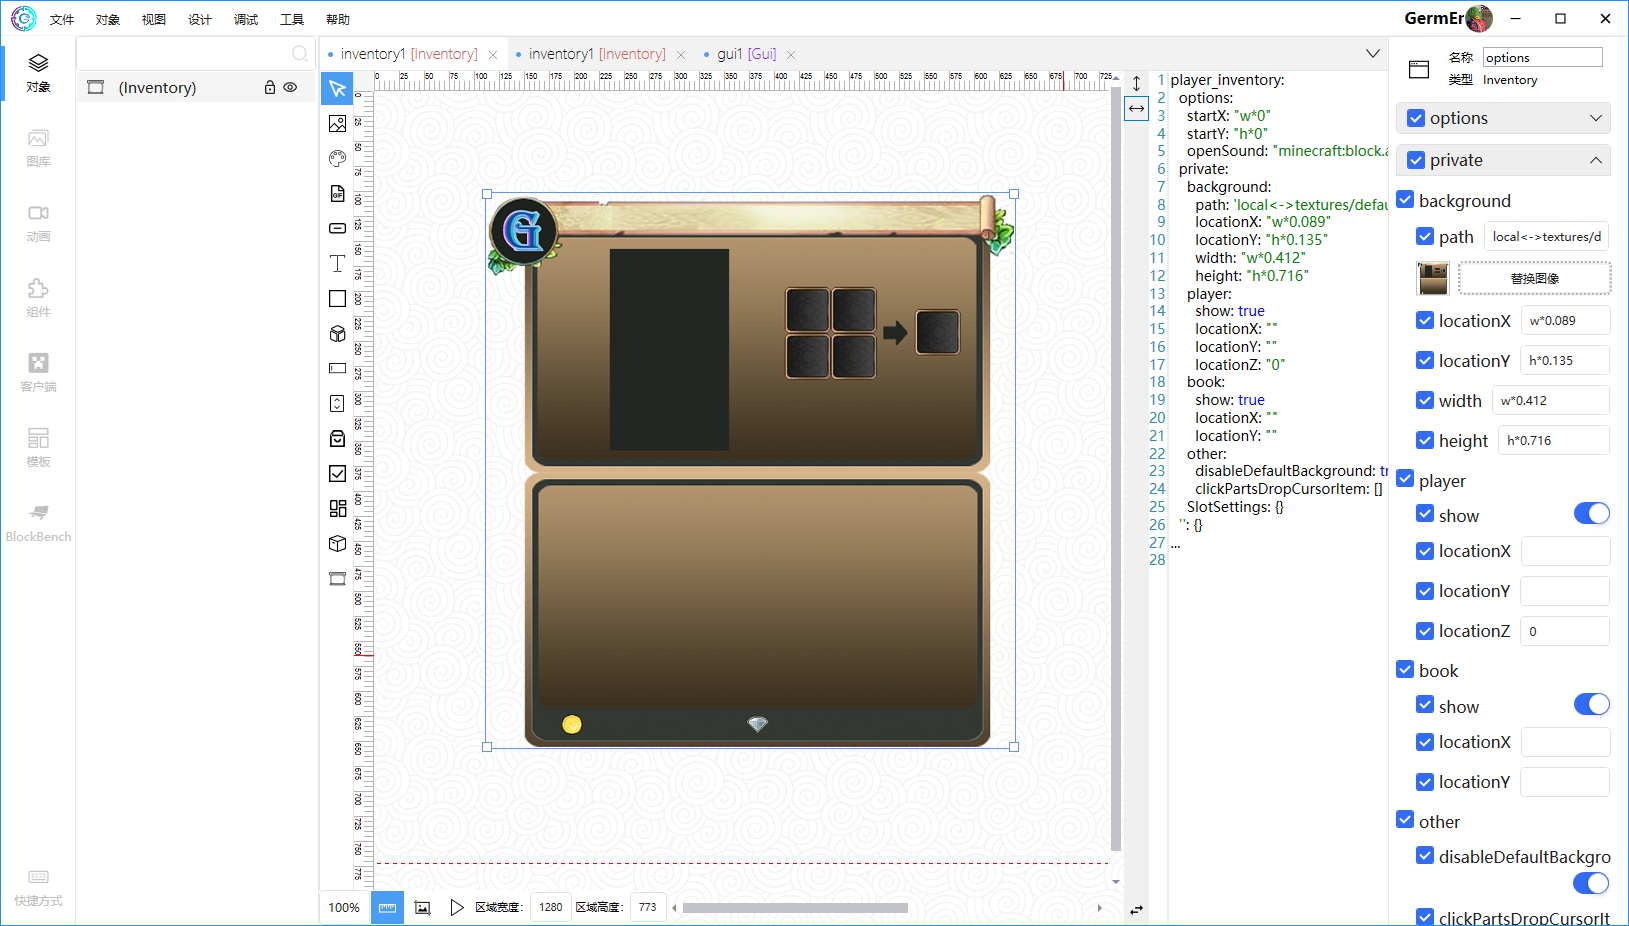This screenshot has height=926, width=1629.
Task: Select the button component tool
Action: coord(337,228)
